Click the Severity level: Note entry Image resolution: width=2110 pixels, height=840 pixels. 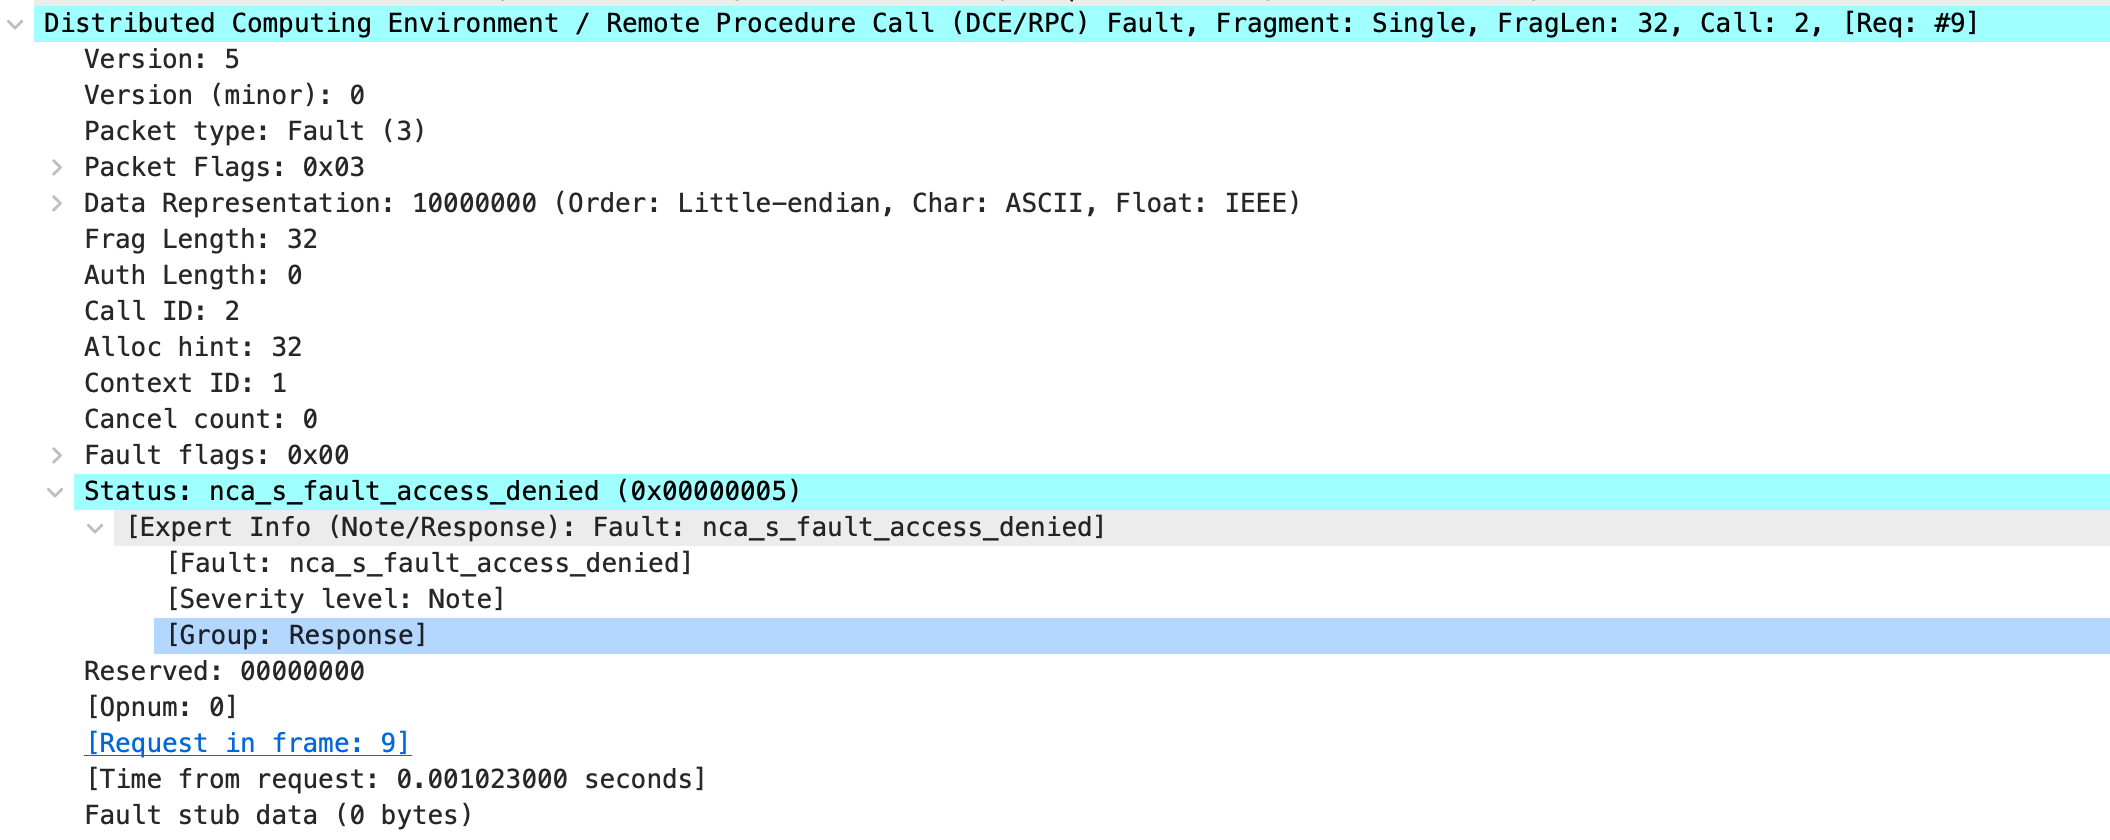[x=336, y=600]
